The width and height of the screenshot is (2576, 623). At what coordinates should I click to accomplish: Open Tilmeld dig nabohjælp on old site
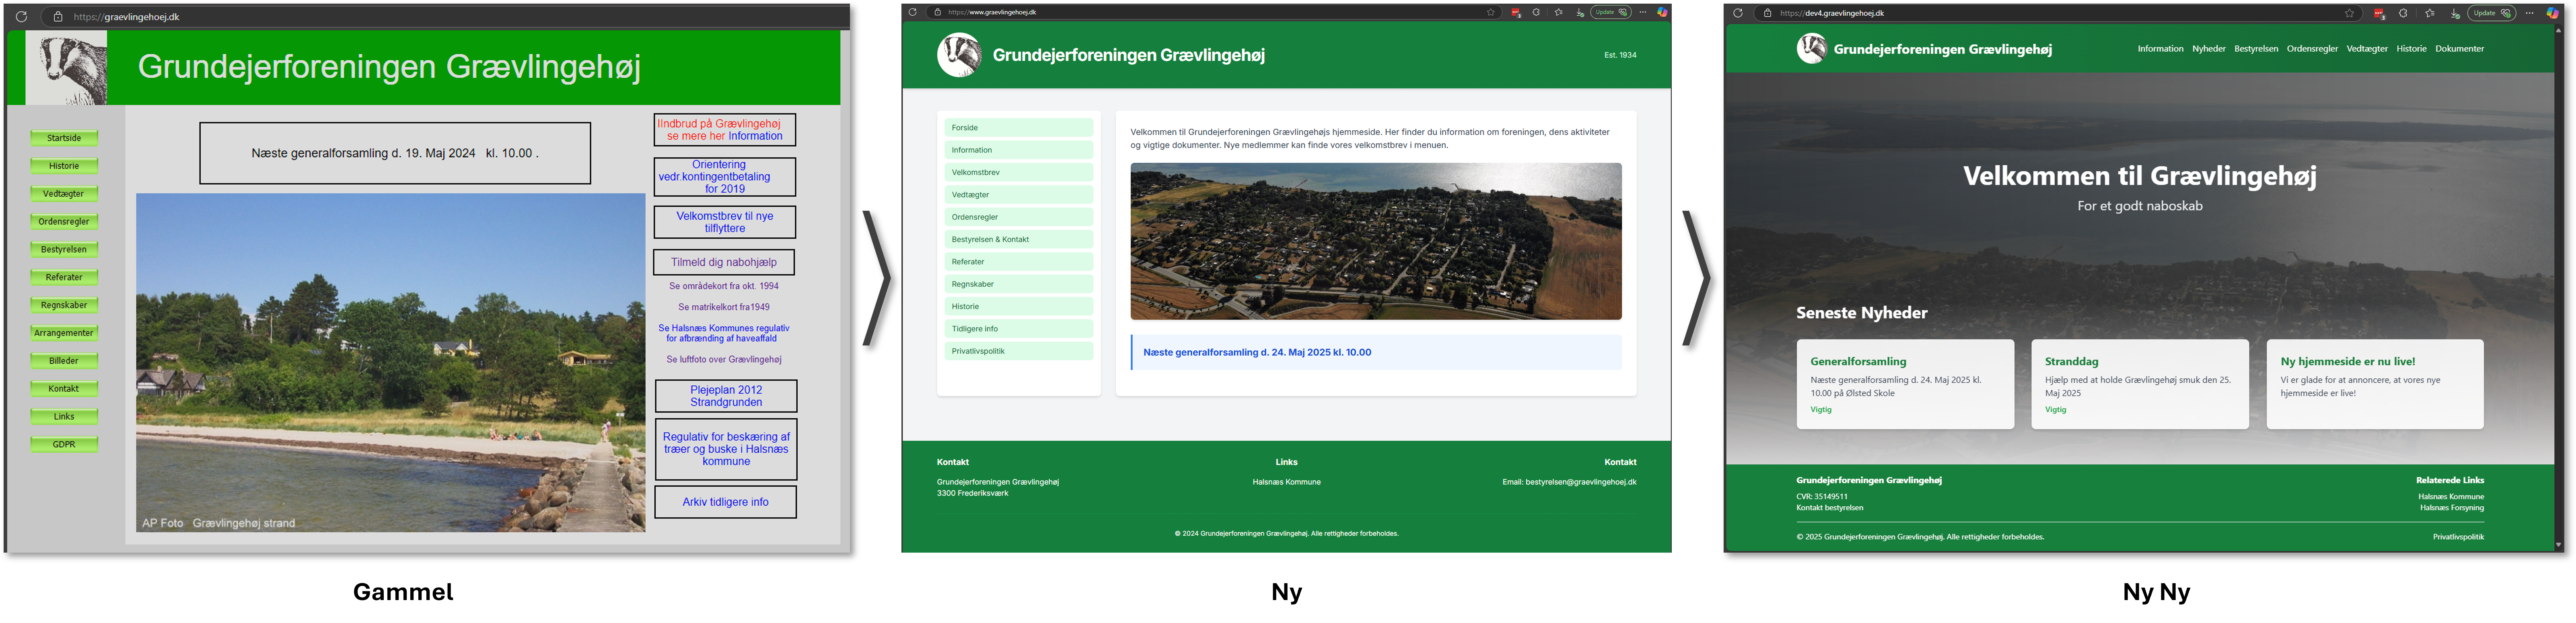(x=724, y=262)
